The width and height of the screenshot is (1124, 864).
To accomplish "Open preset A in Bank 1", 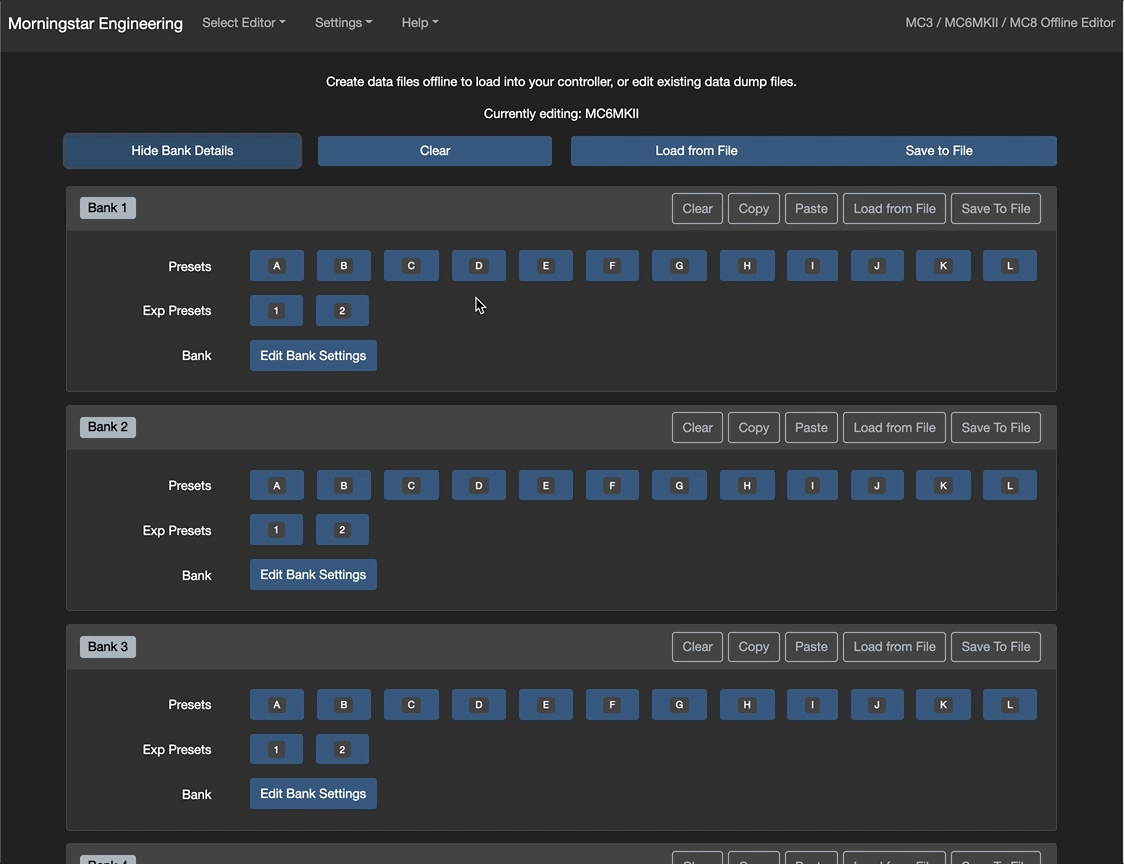I will 277,266.
